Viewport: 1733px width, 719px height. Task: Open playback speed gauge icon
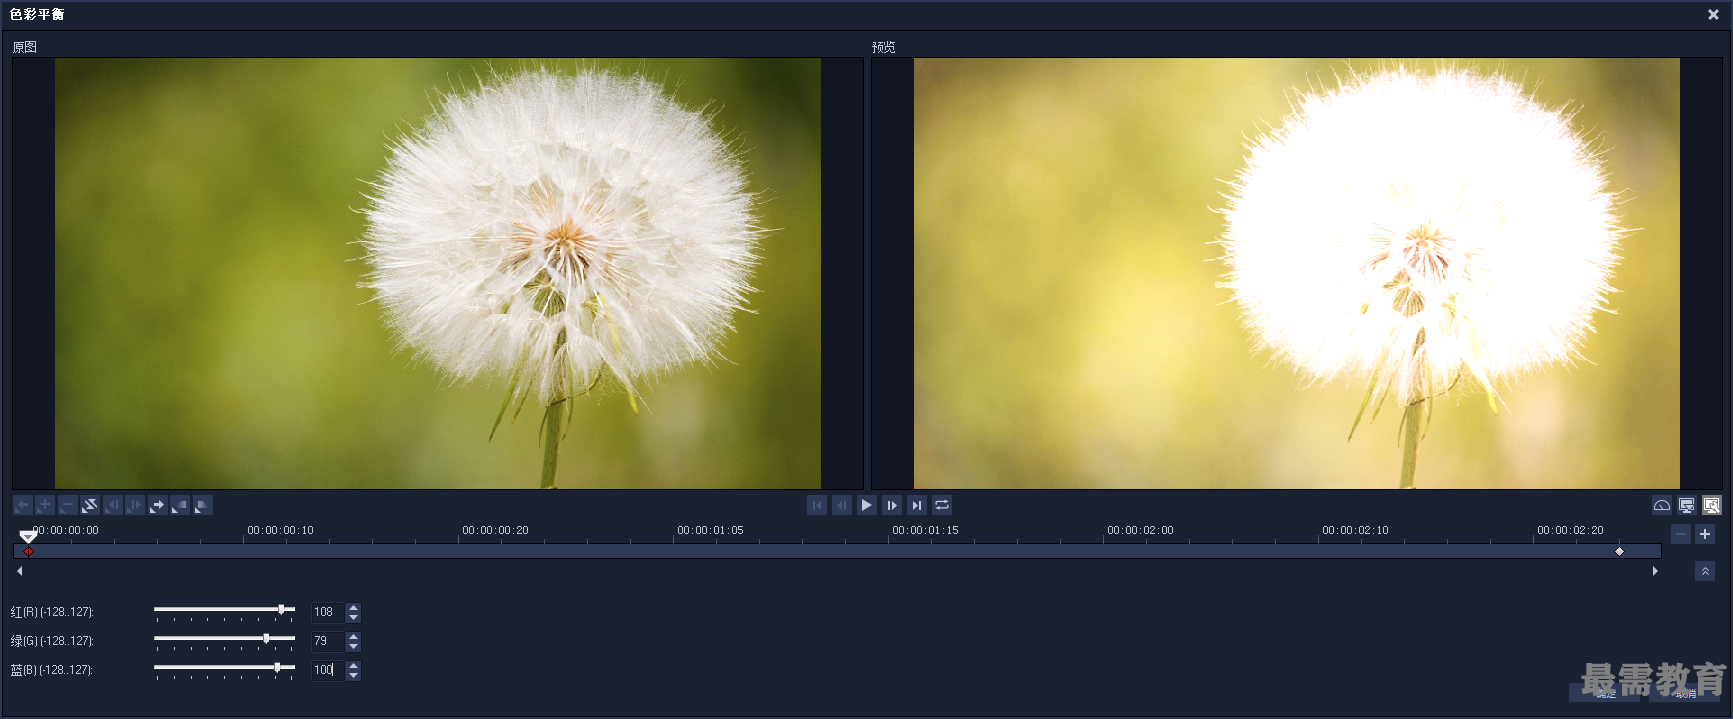click(x=1661, y=506)
